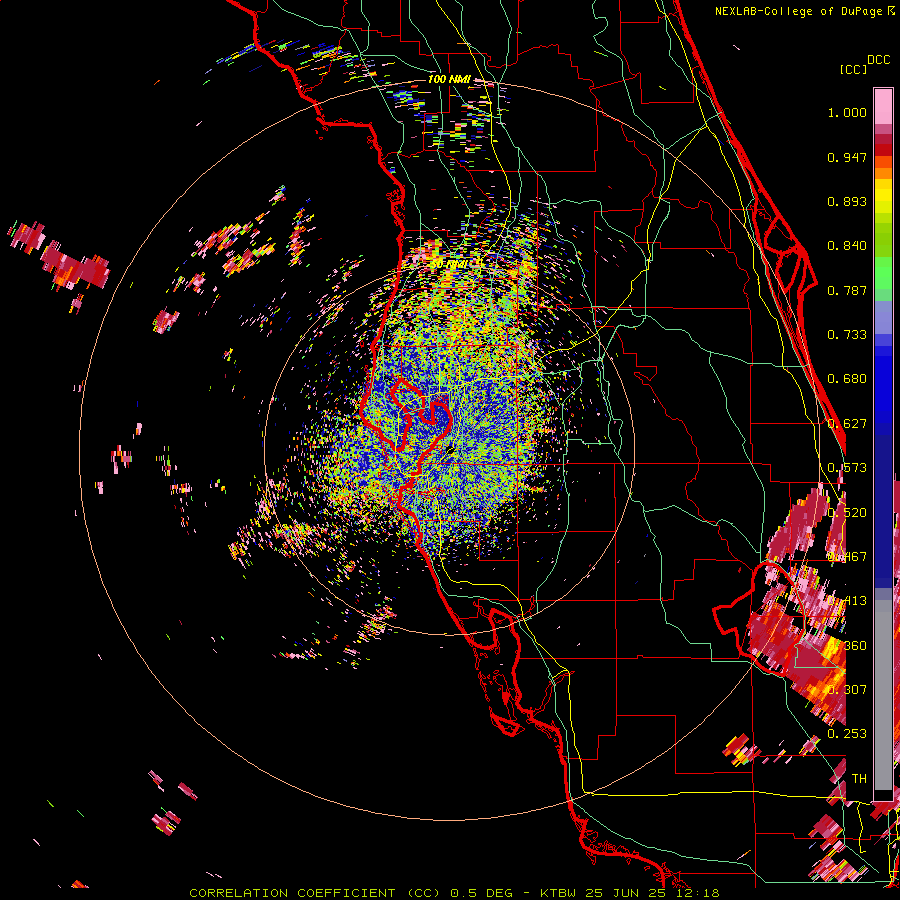Image resolution: width=900 pixels, height=900 pixels.
Task: Select the 0.253 scale value
Action: click(847, 734)
